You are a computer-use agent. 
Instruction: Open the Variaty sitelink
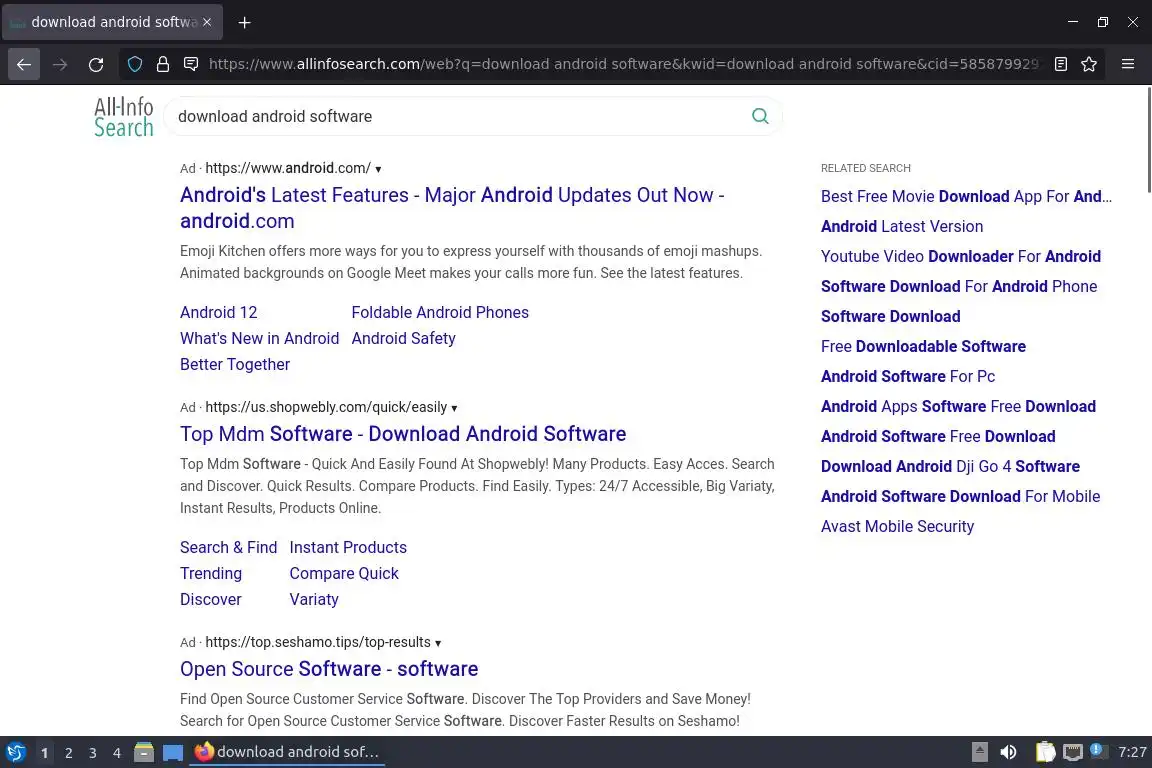click(x=314, y=600)
